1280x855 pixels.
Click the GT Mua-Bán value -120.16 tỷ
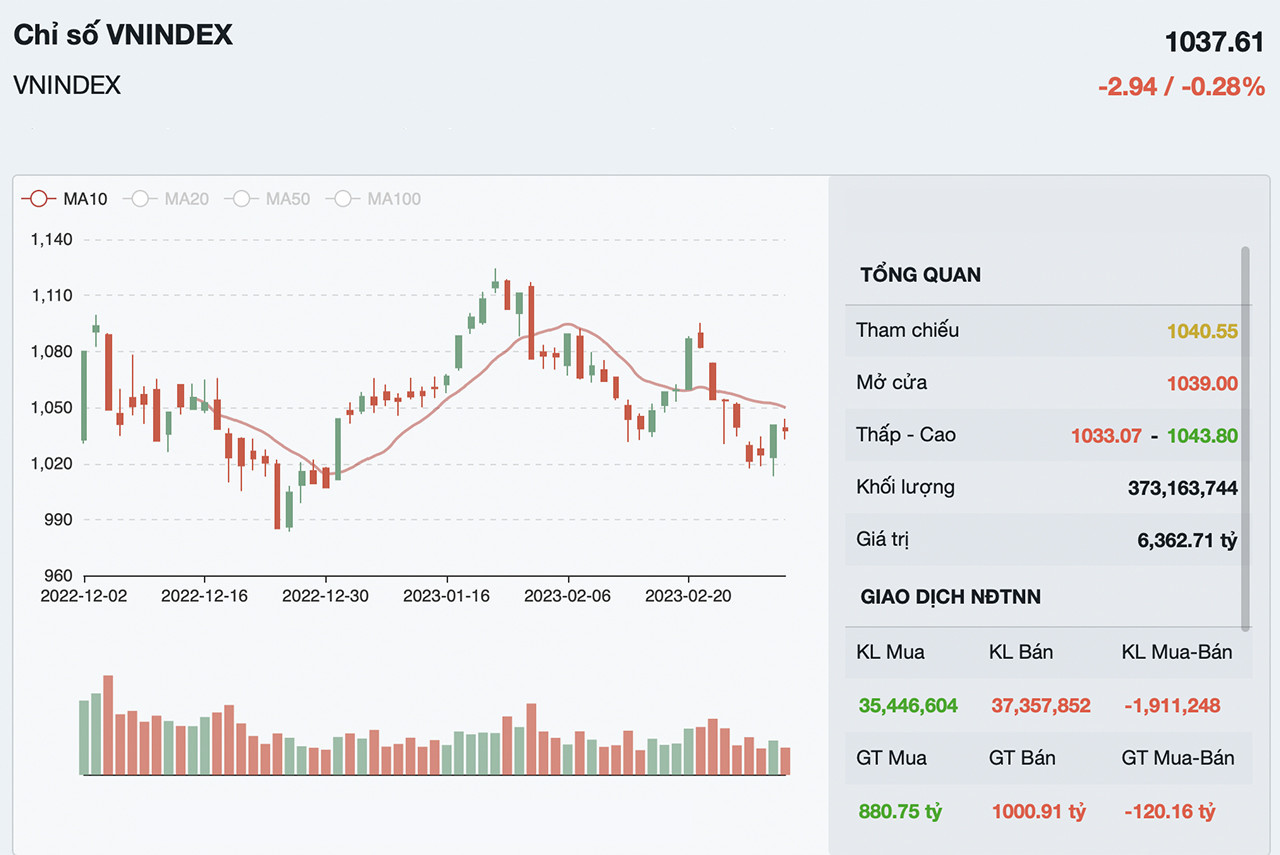coord(1169,811)
